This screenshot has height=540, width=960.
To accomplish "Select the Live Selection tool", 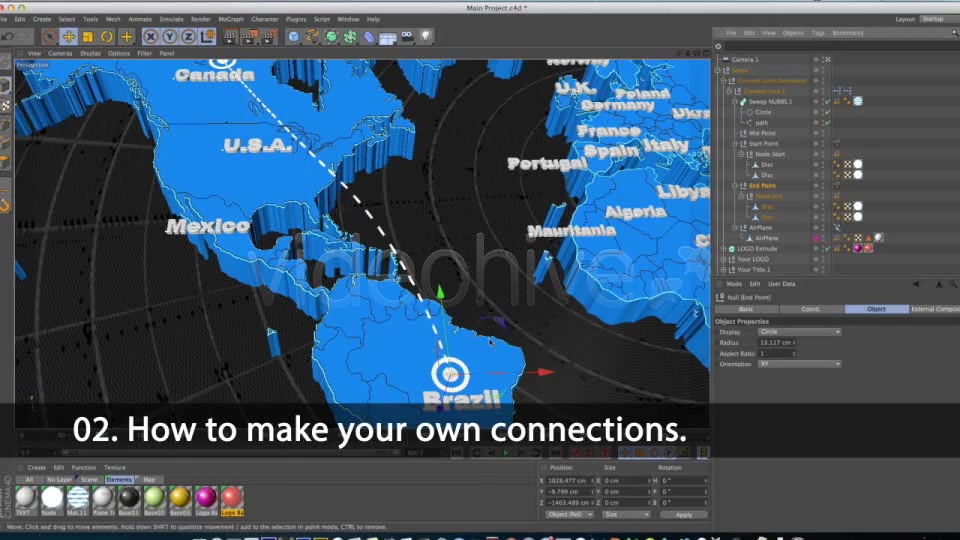I will pyautogui.click(x=50, y=37).
